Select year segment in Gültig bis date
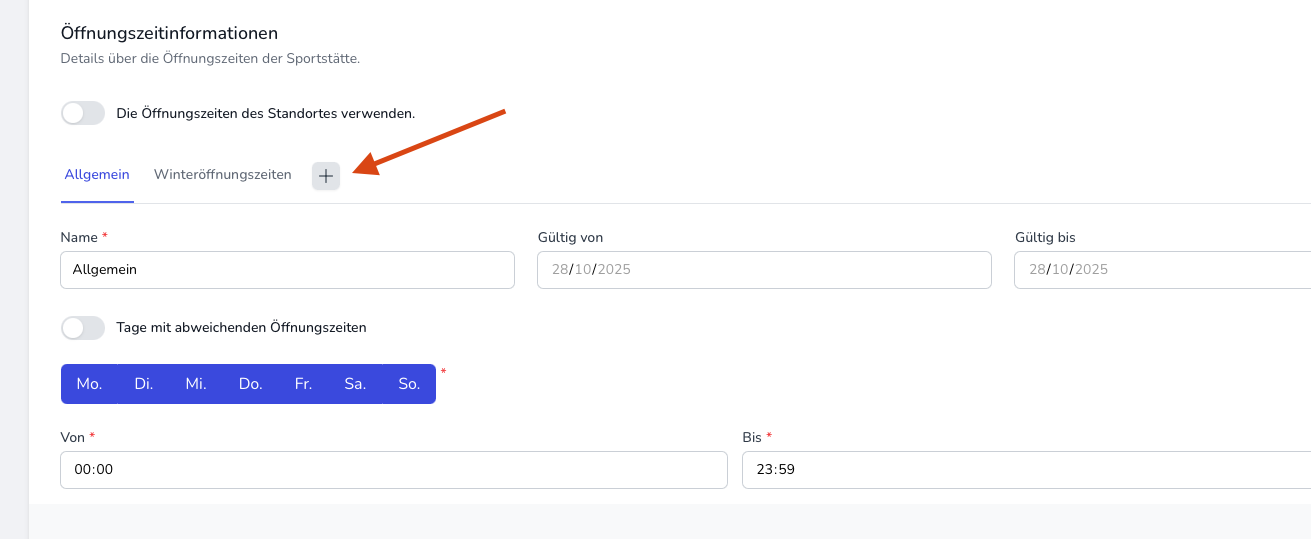This screenshot has width=1311, height=539. 1091,270
